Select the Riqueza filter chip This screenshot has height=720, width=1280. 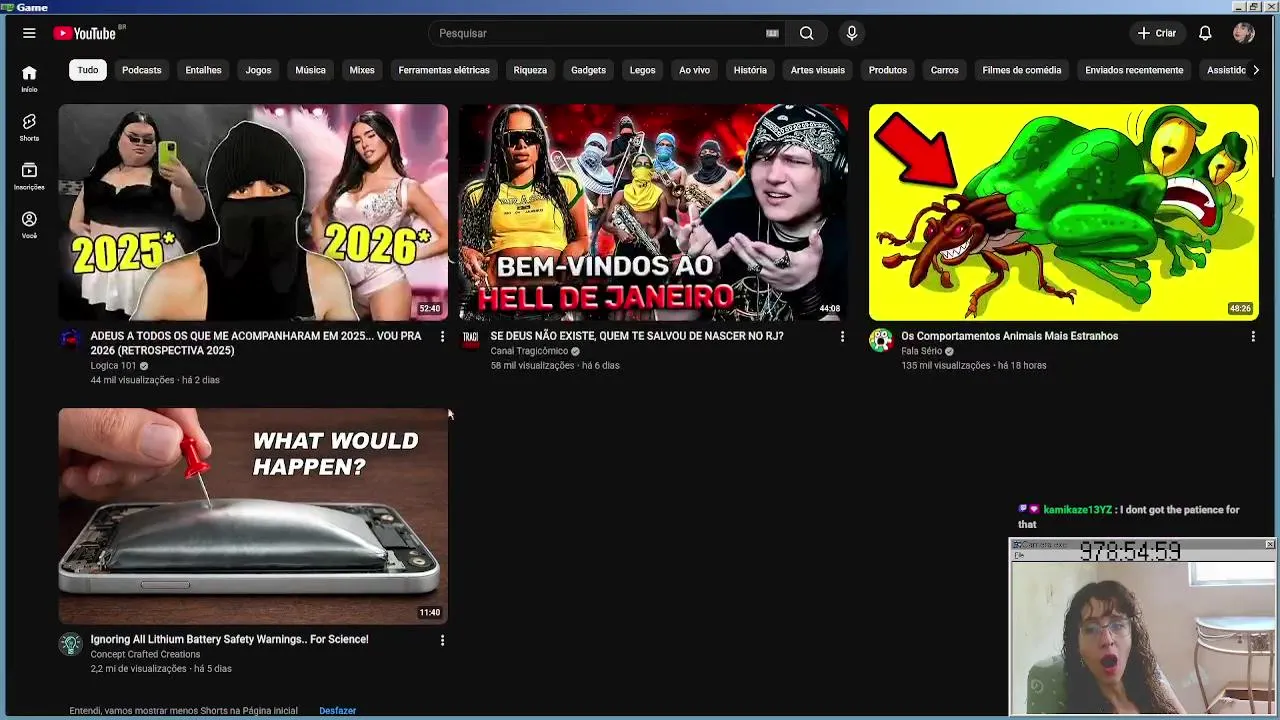coord(530,70)
